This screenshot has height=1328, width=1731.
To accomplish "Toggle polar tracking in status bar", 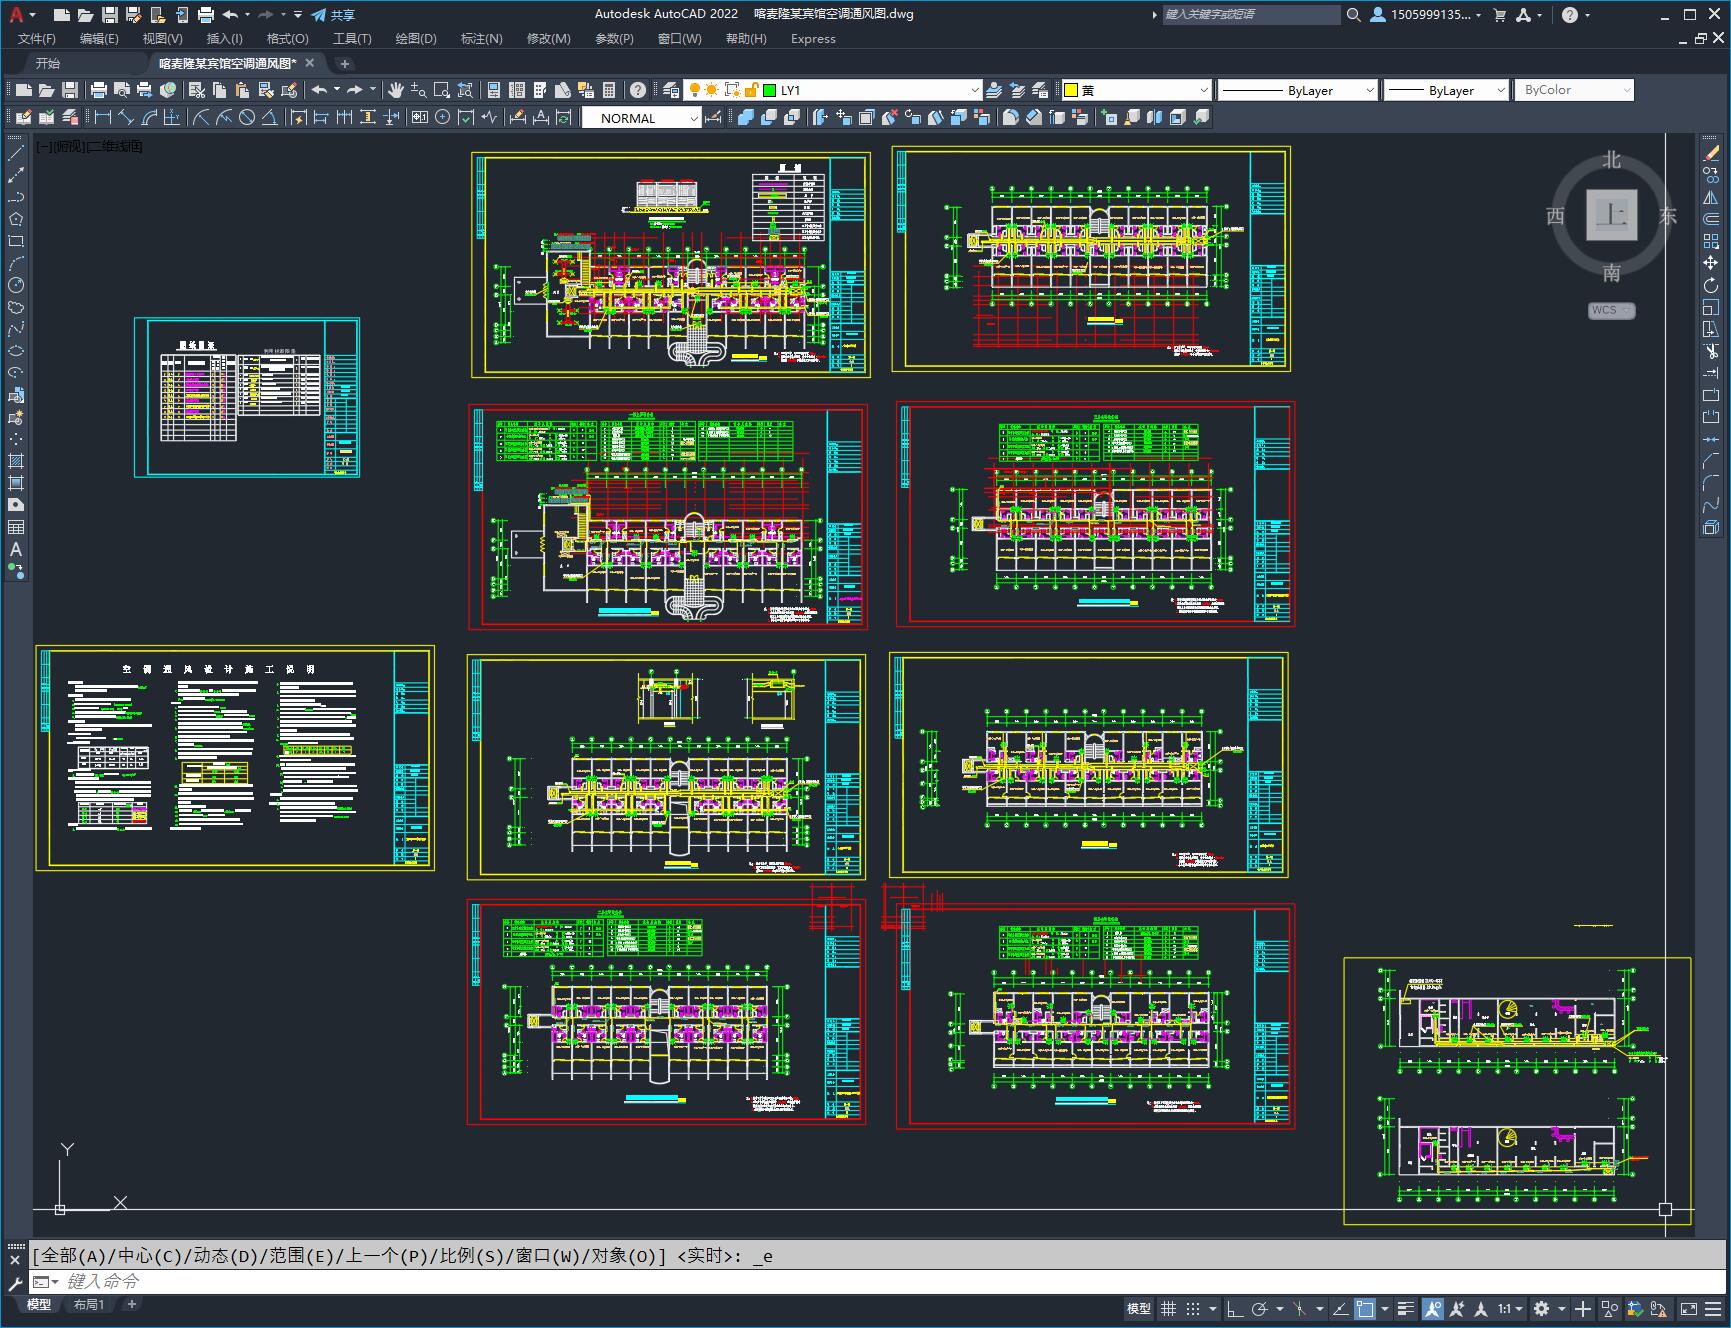I will (1260, 1308).
